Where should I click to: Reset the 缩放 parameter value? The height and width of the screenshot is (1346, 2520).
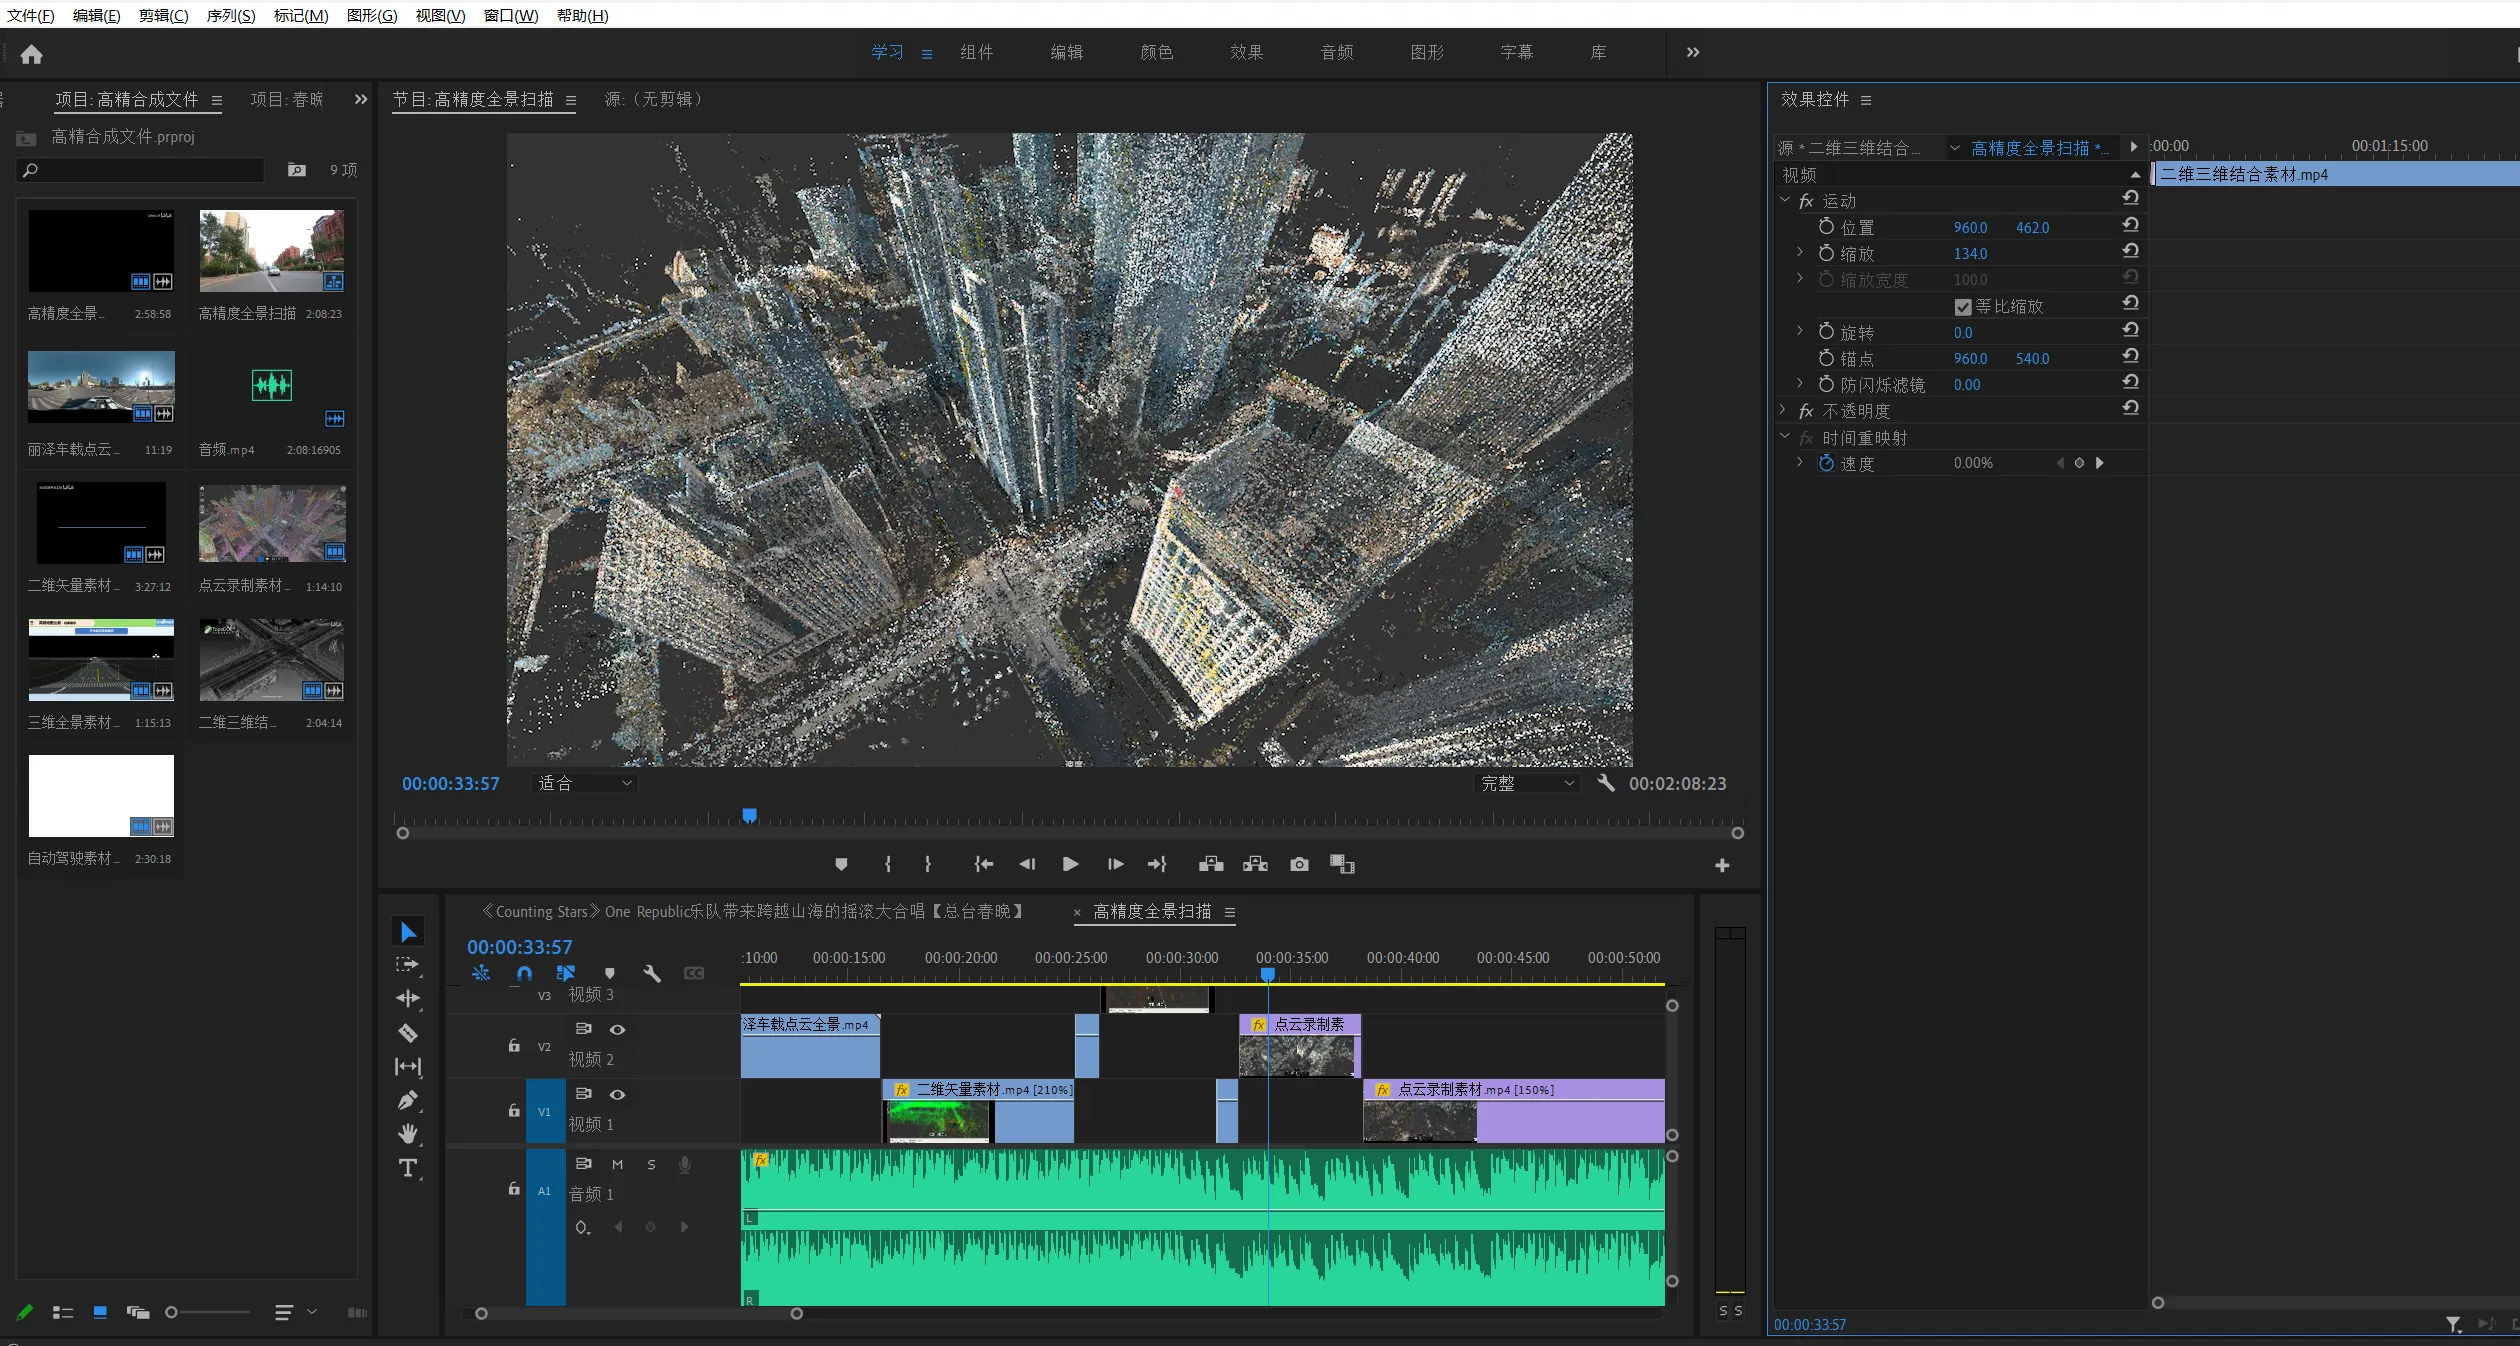[x=2130, y=252]
